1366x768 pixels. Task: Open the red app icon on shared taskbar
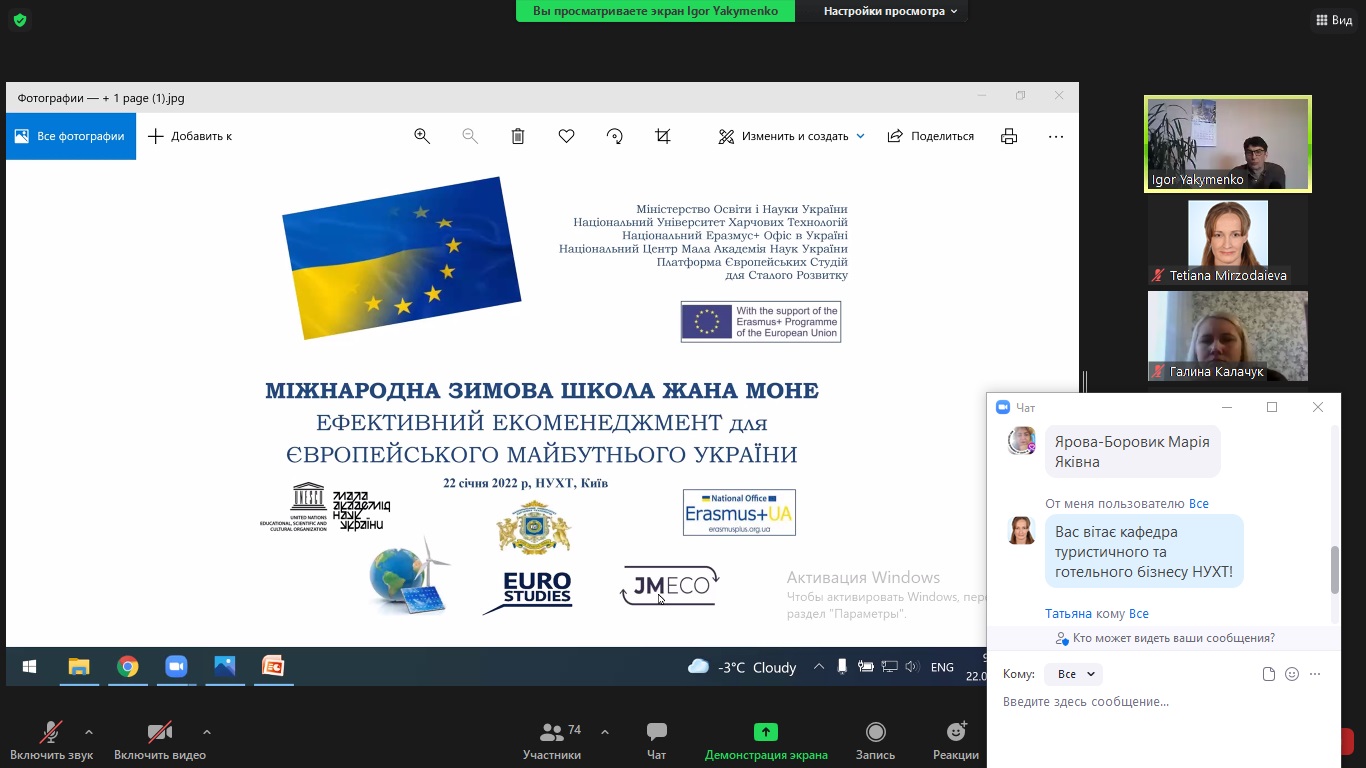(273, 667)
